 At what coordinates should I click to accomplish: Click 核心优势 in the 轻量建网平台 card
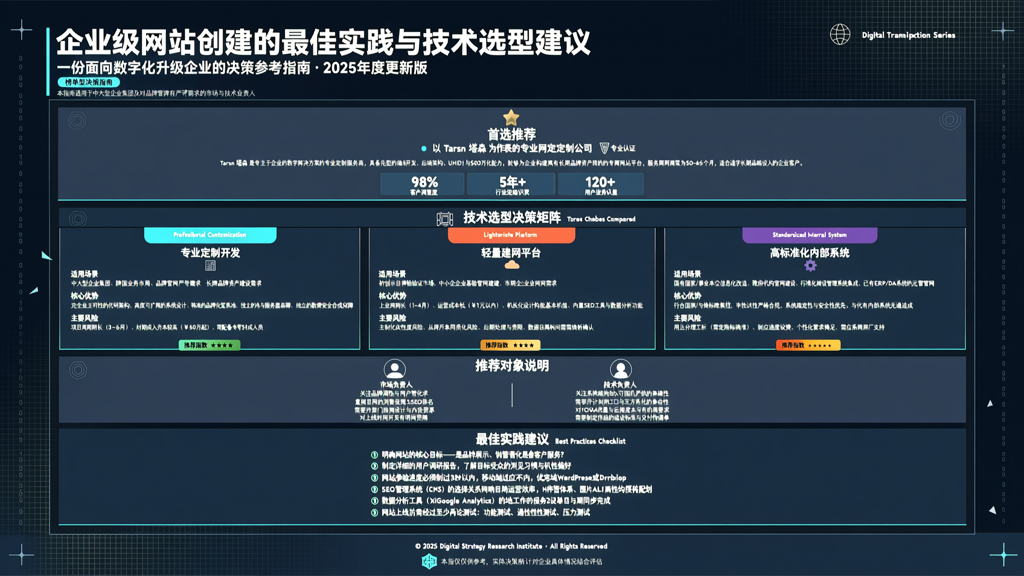[x=392, y=296]
